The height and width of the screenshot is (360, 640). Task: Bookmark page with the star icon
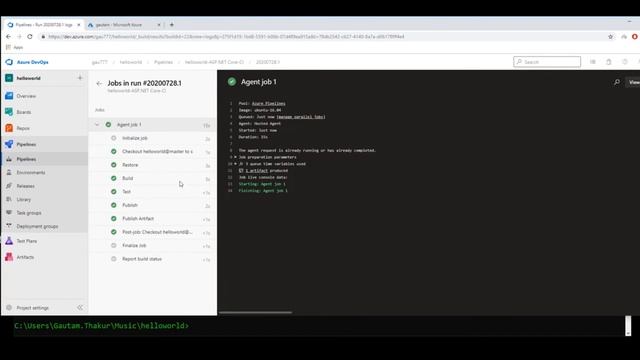click(610, 37)
